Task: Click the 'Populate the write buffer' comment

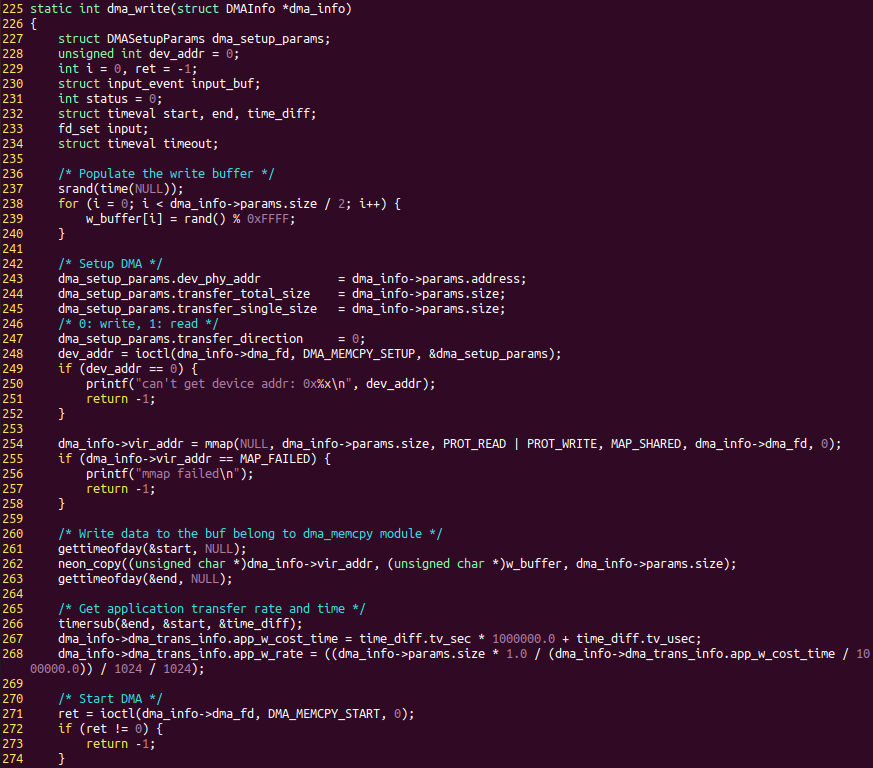Action: tap(165, 173)
